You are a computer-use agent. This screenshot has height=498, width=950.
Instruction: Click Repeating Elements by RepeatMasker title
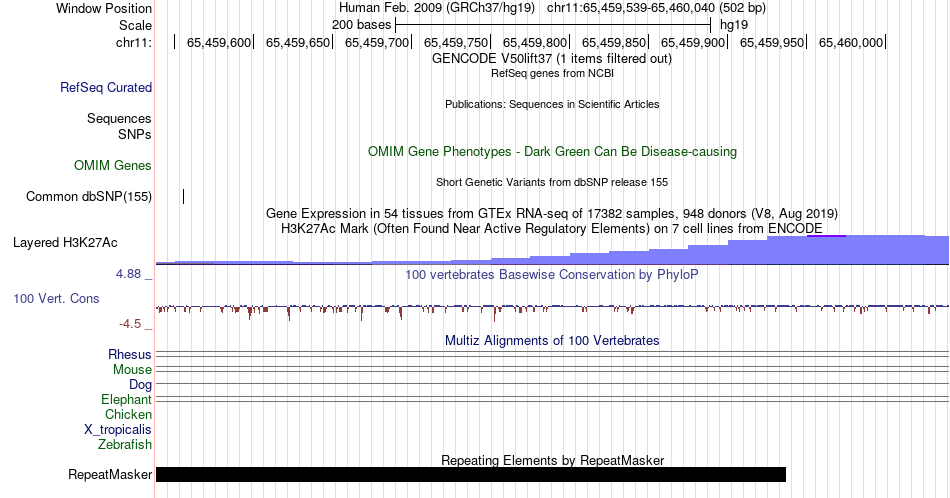pos(552,460)
